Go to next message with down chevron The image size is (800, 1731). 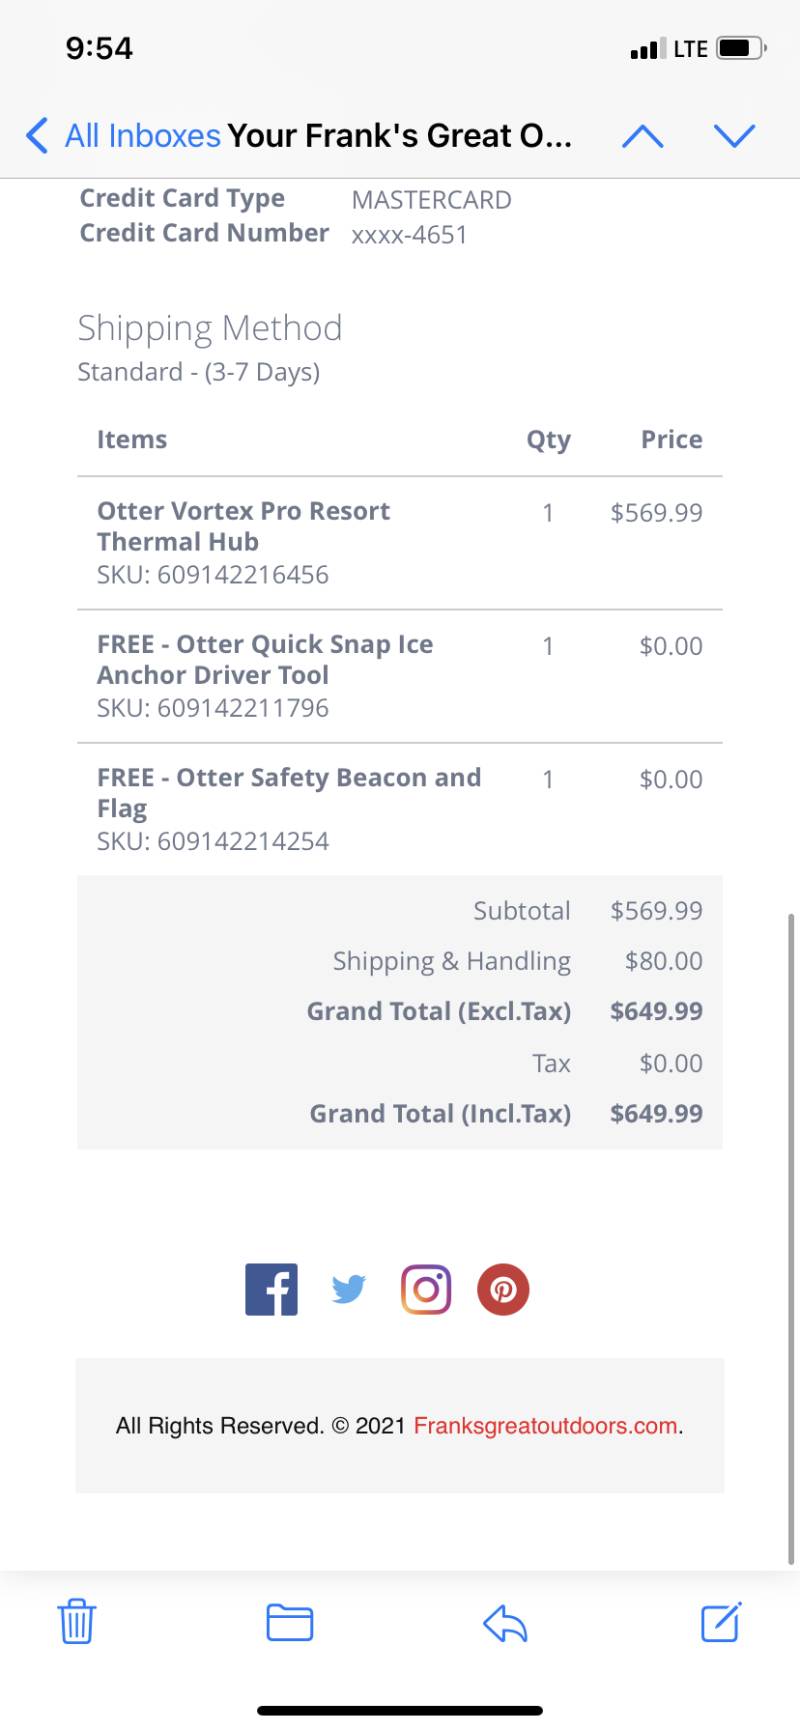pyautogui.click(x=735, y=136)
